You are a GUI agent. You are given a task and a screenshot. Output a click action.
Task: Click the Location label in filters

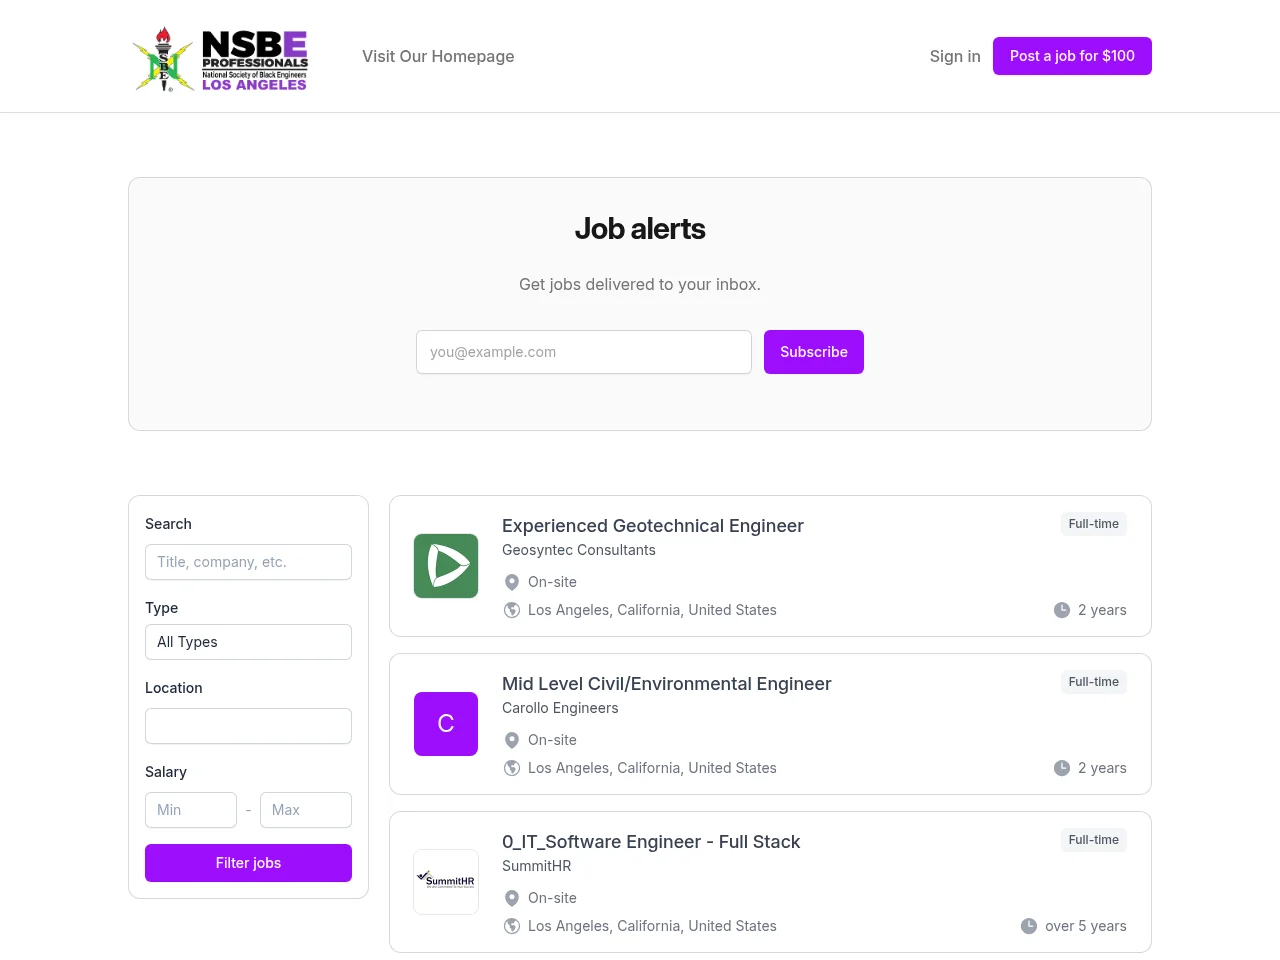(x=174, y=688)
